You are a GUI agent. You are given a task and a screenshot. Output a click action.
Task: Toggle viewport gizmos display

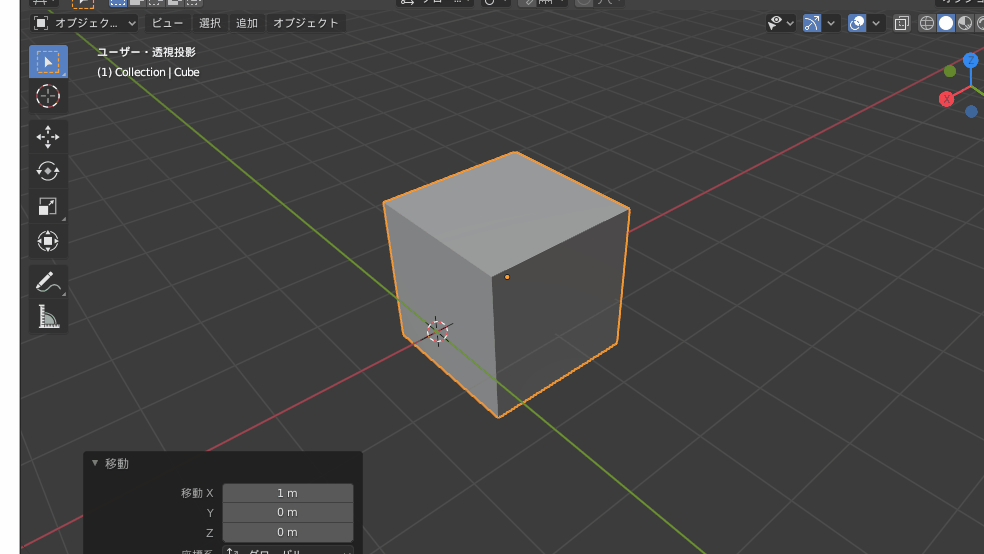811,23
